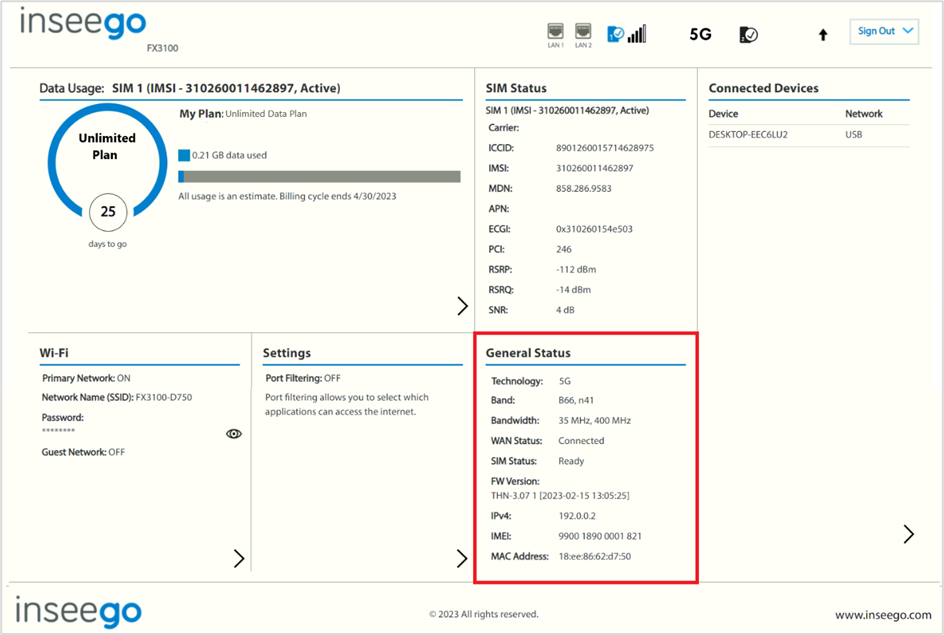
Task: Click the Carrier label in SIM Status
Action: click(x=503, y=128)
